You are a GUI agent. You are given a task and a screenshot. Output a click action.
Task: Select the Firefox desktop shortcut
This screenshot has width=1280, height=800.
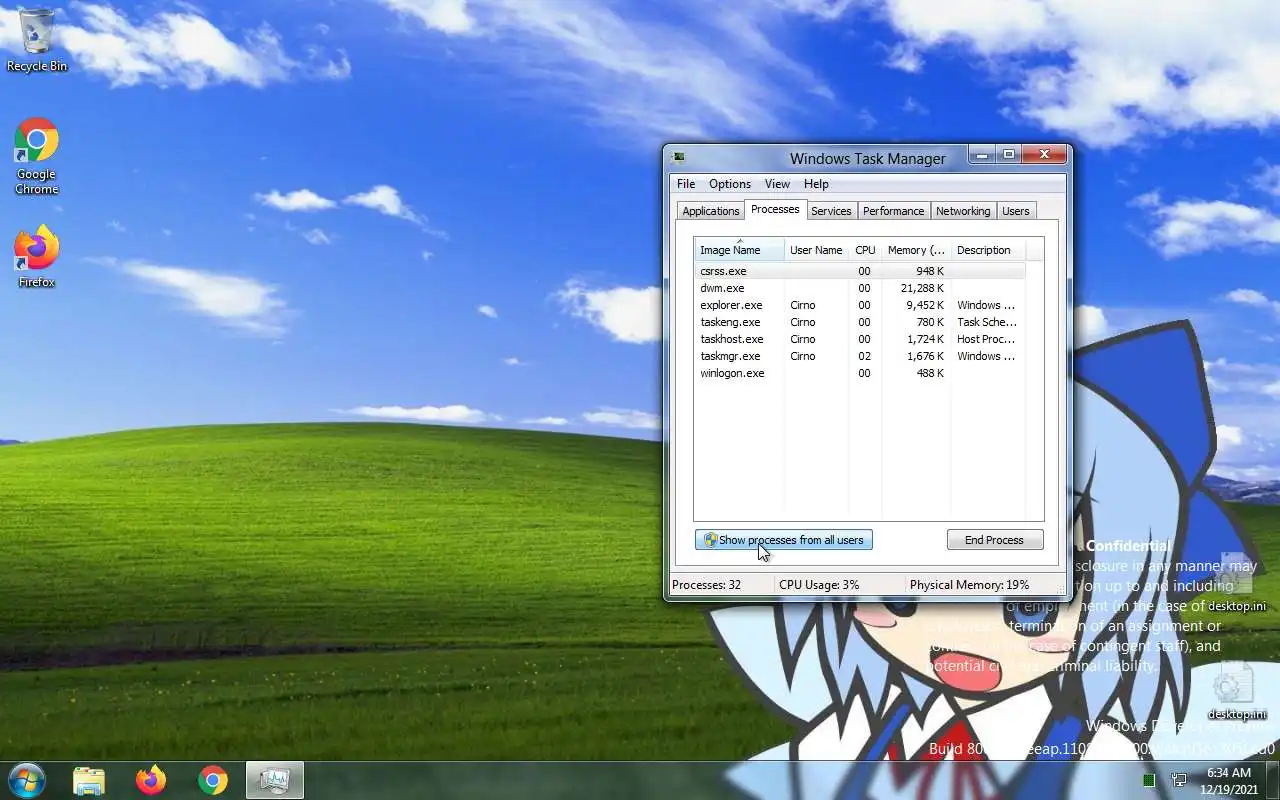tap(37, 257)
